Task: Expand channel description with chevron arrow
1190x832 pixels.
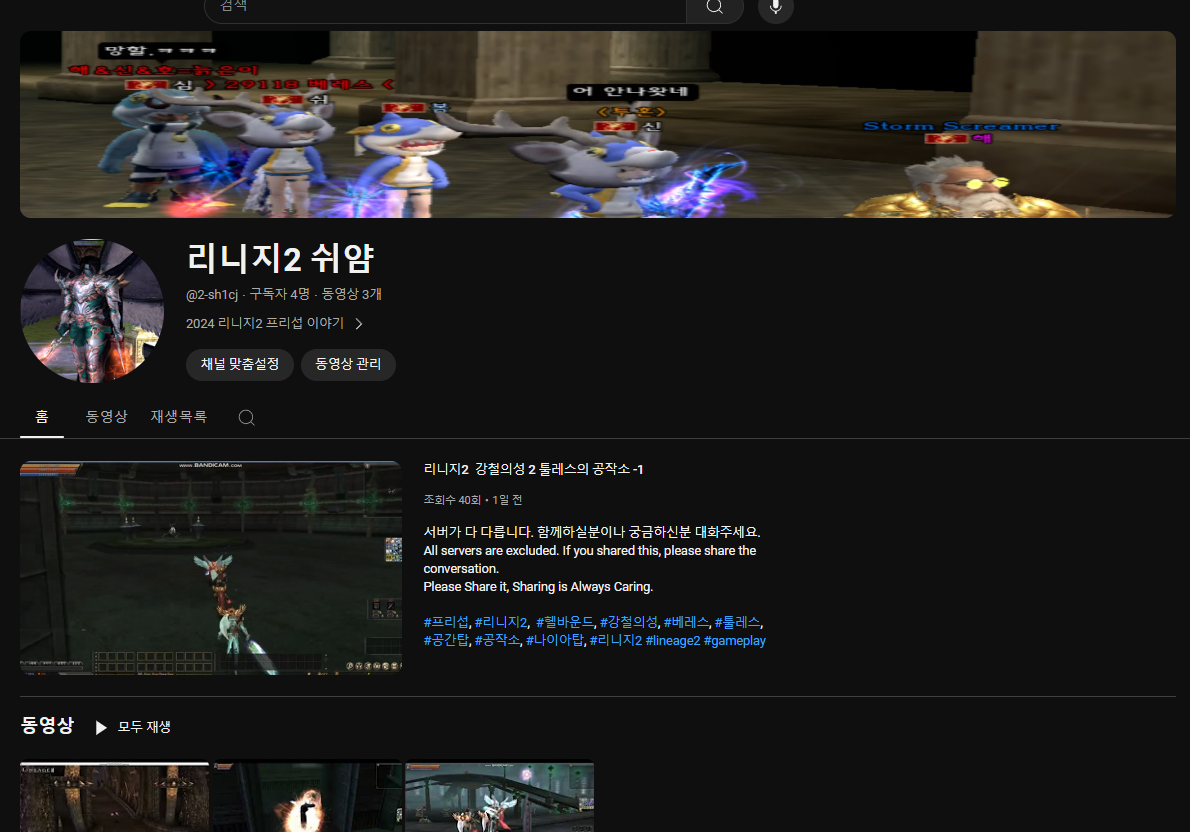Action: click(359, 323)
